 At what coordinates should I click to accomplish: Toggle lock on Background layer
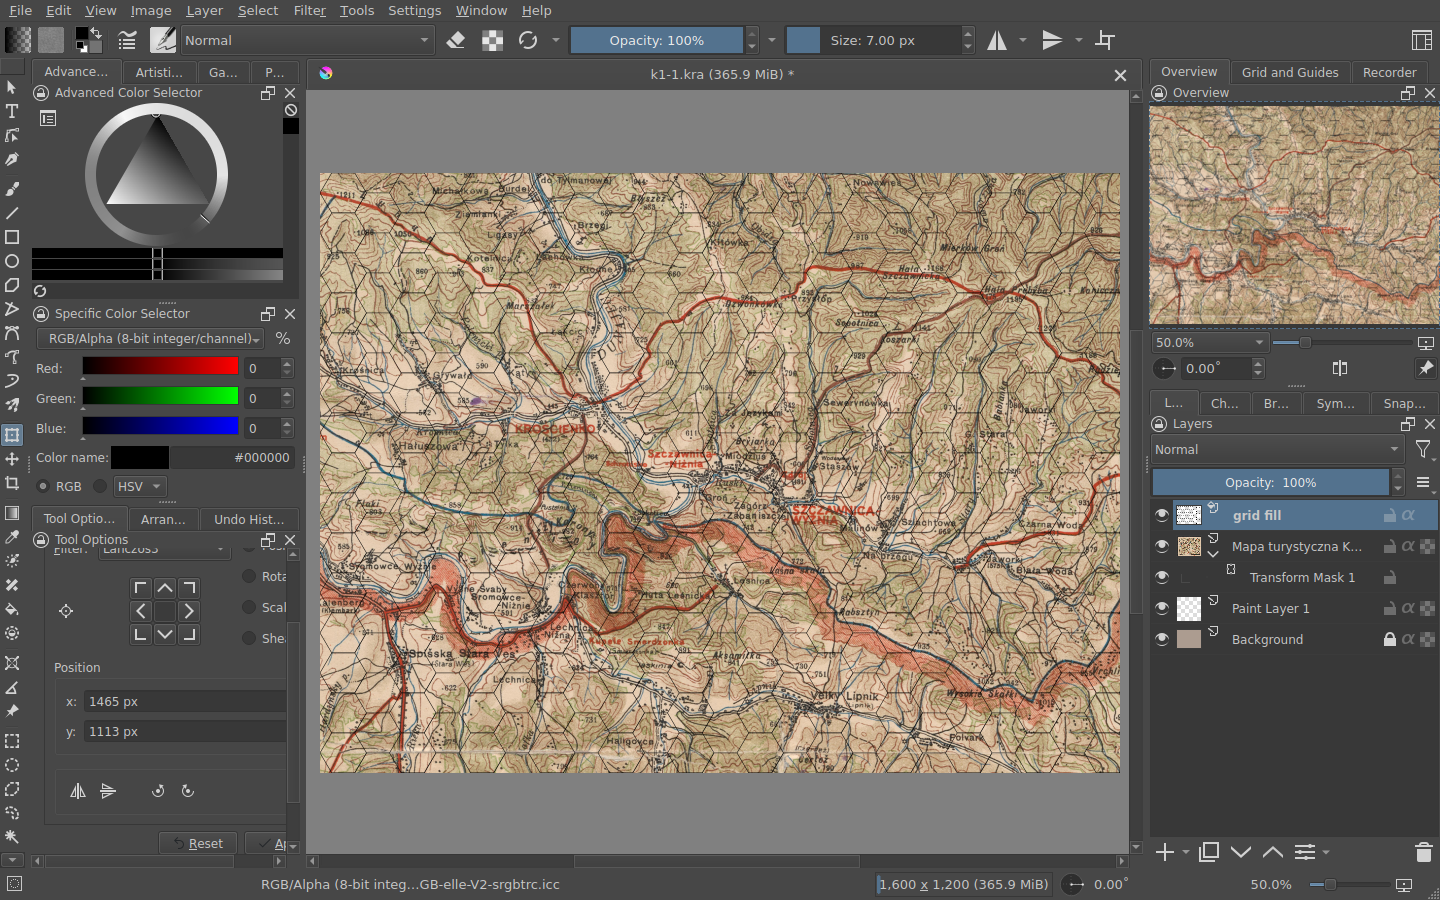tap(1389, 639)
